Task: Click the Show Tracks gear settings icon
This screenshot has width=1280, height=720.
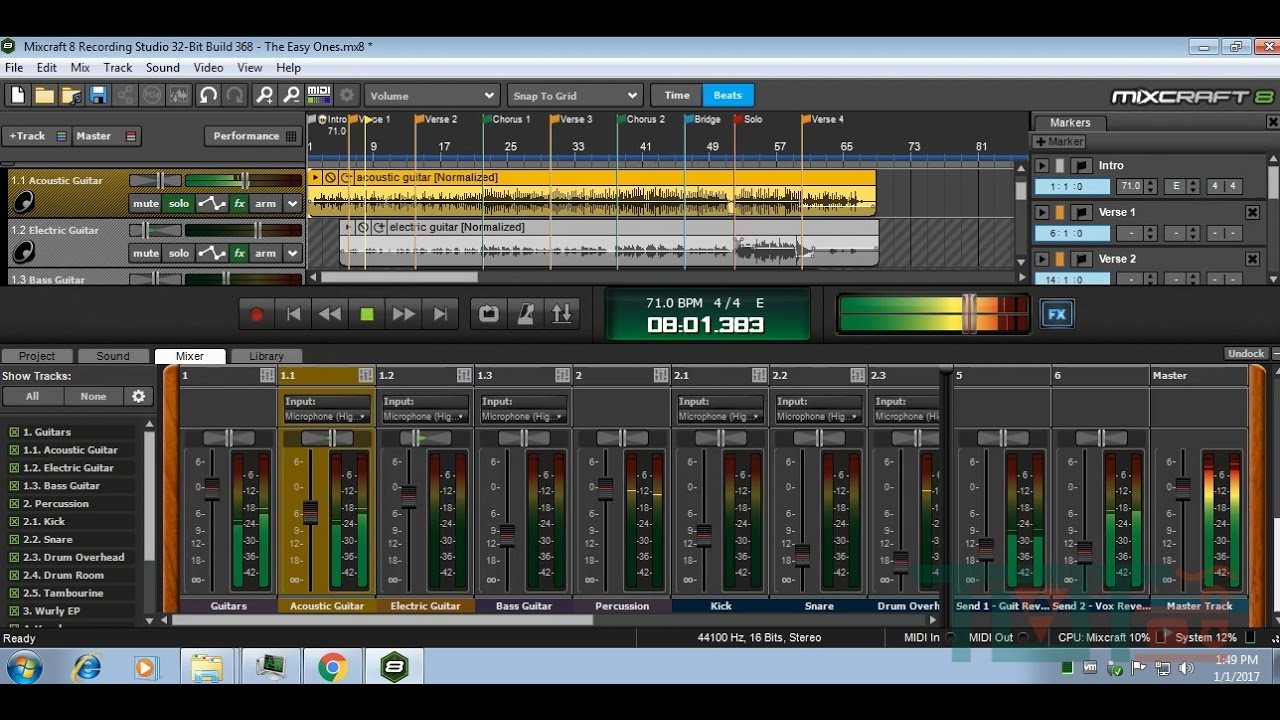Action: [138, 396]
